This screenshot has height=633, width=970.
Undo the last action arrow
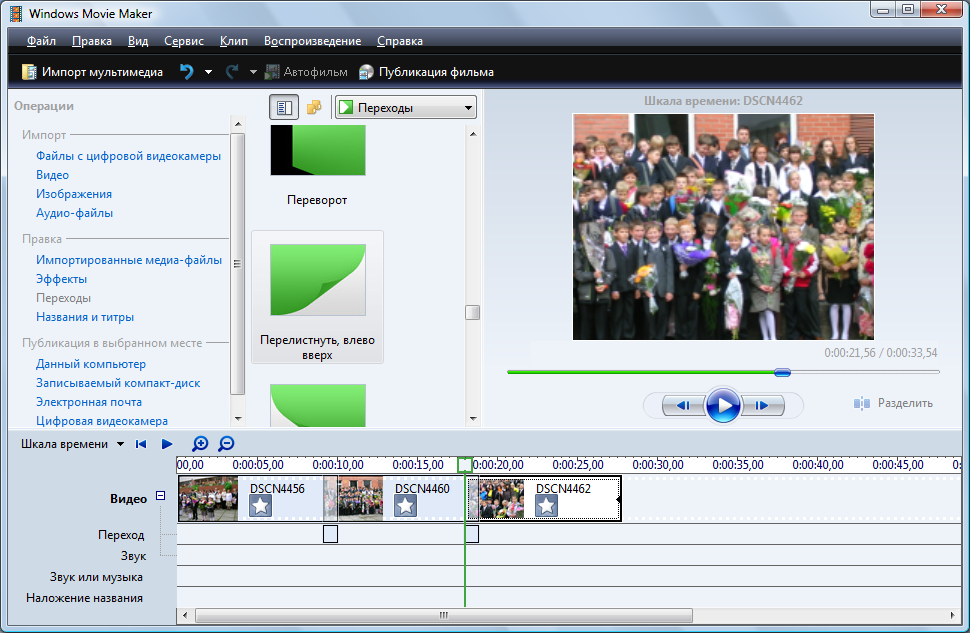pyautogui.click(x=186, y=72)
